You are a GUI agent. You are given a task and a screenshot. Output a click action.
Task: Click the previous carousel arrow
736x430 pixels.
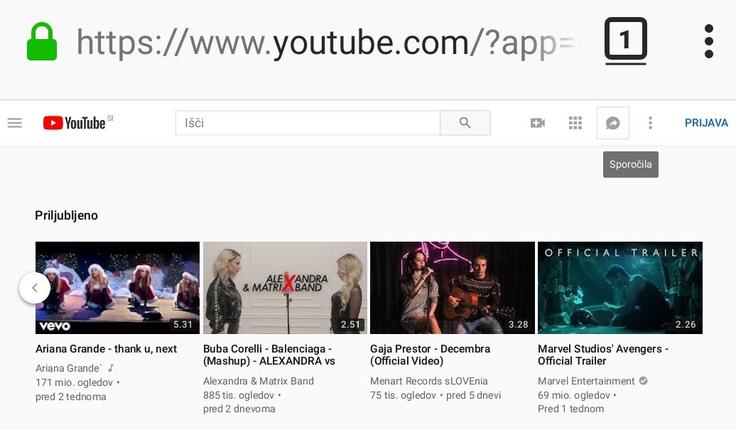coord(35,288)
